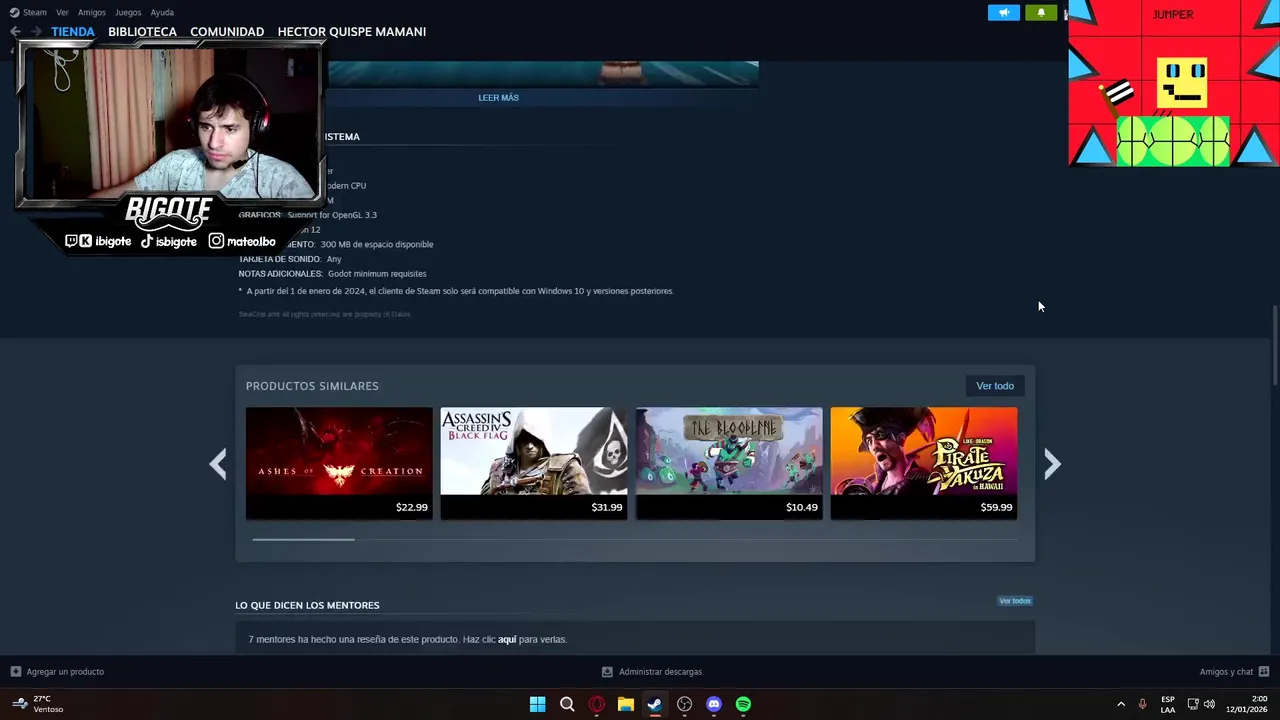Switch to the BIBLIOTECA tab
Image resolution: width=1280 pixels, height=720 pixels.
pos(142,31)
